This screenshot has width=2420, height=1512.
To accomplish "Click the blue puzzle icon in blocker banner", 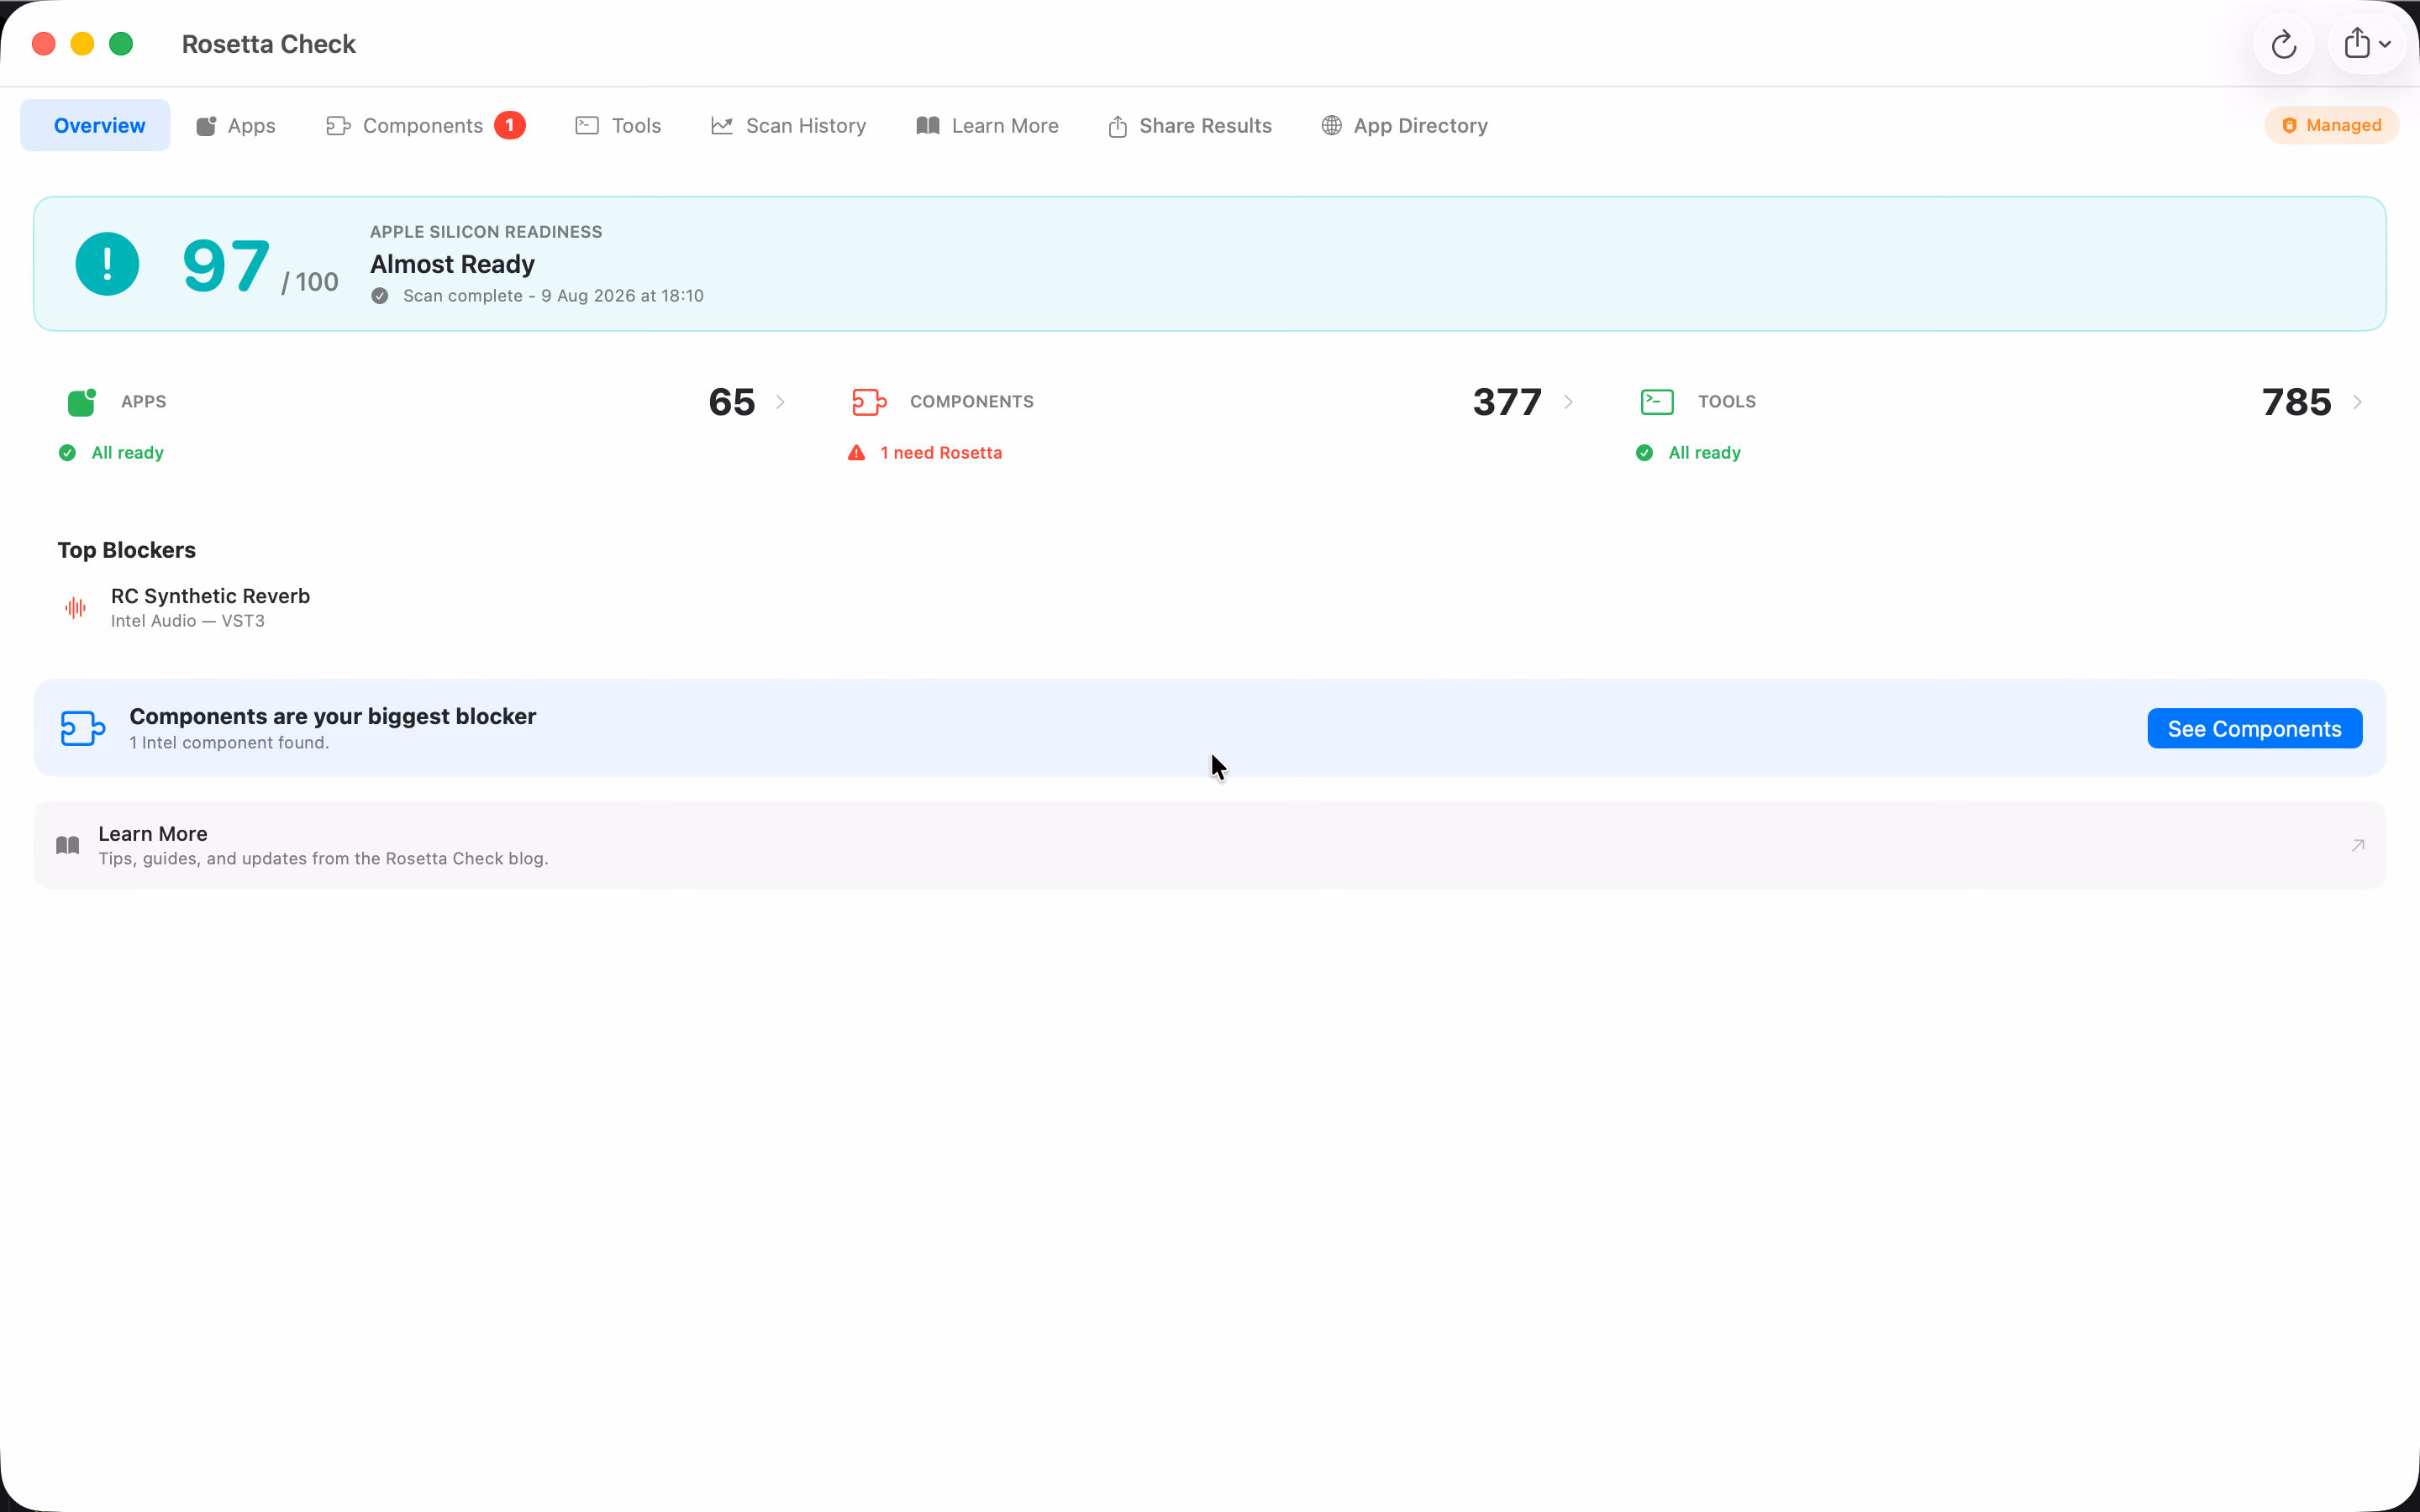I will 83,728.
